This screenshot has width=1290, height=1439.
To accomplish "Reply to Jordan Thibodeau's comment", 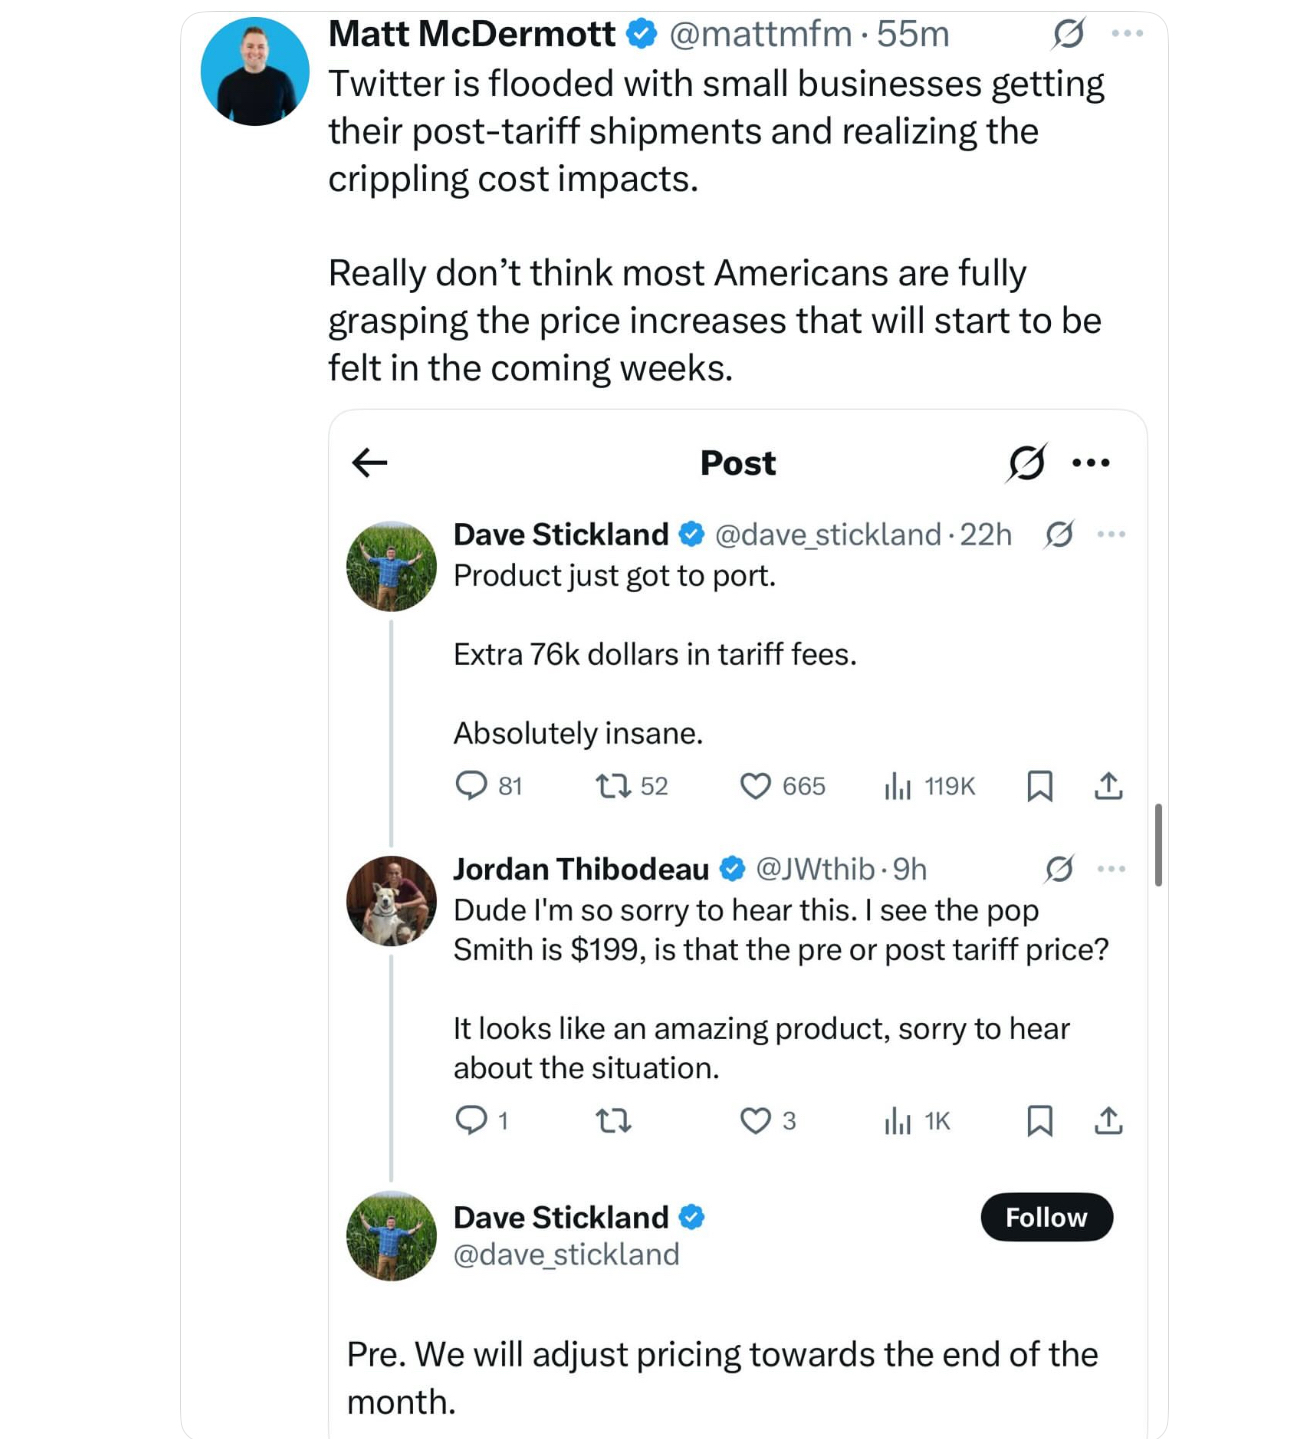I will pos(471,1120).
